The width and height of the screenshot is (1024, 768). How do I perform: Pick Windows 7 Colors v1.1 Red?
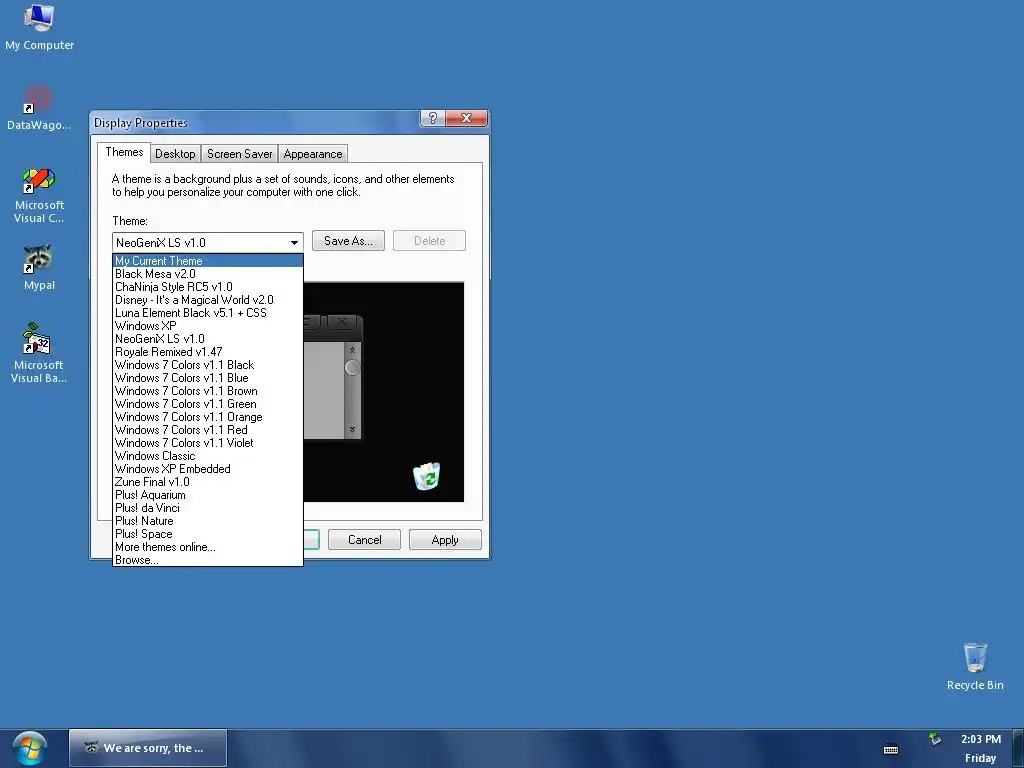pyautogui.click(x=208, y=430)
